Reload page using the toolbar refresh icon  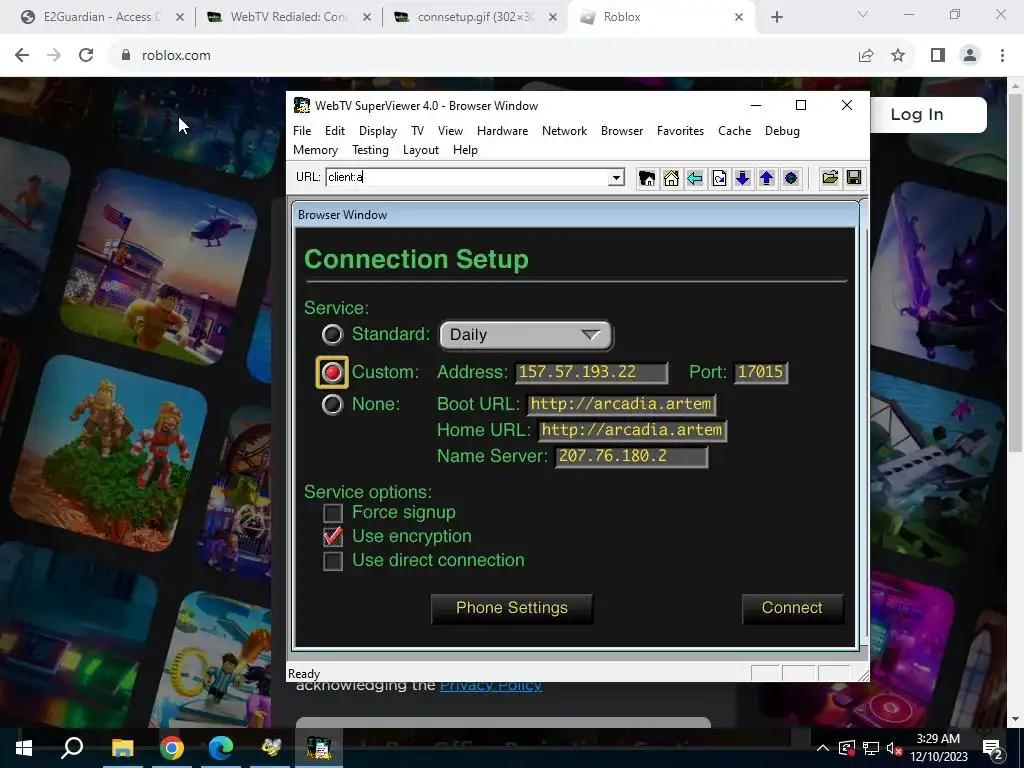tap(719, 178)
